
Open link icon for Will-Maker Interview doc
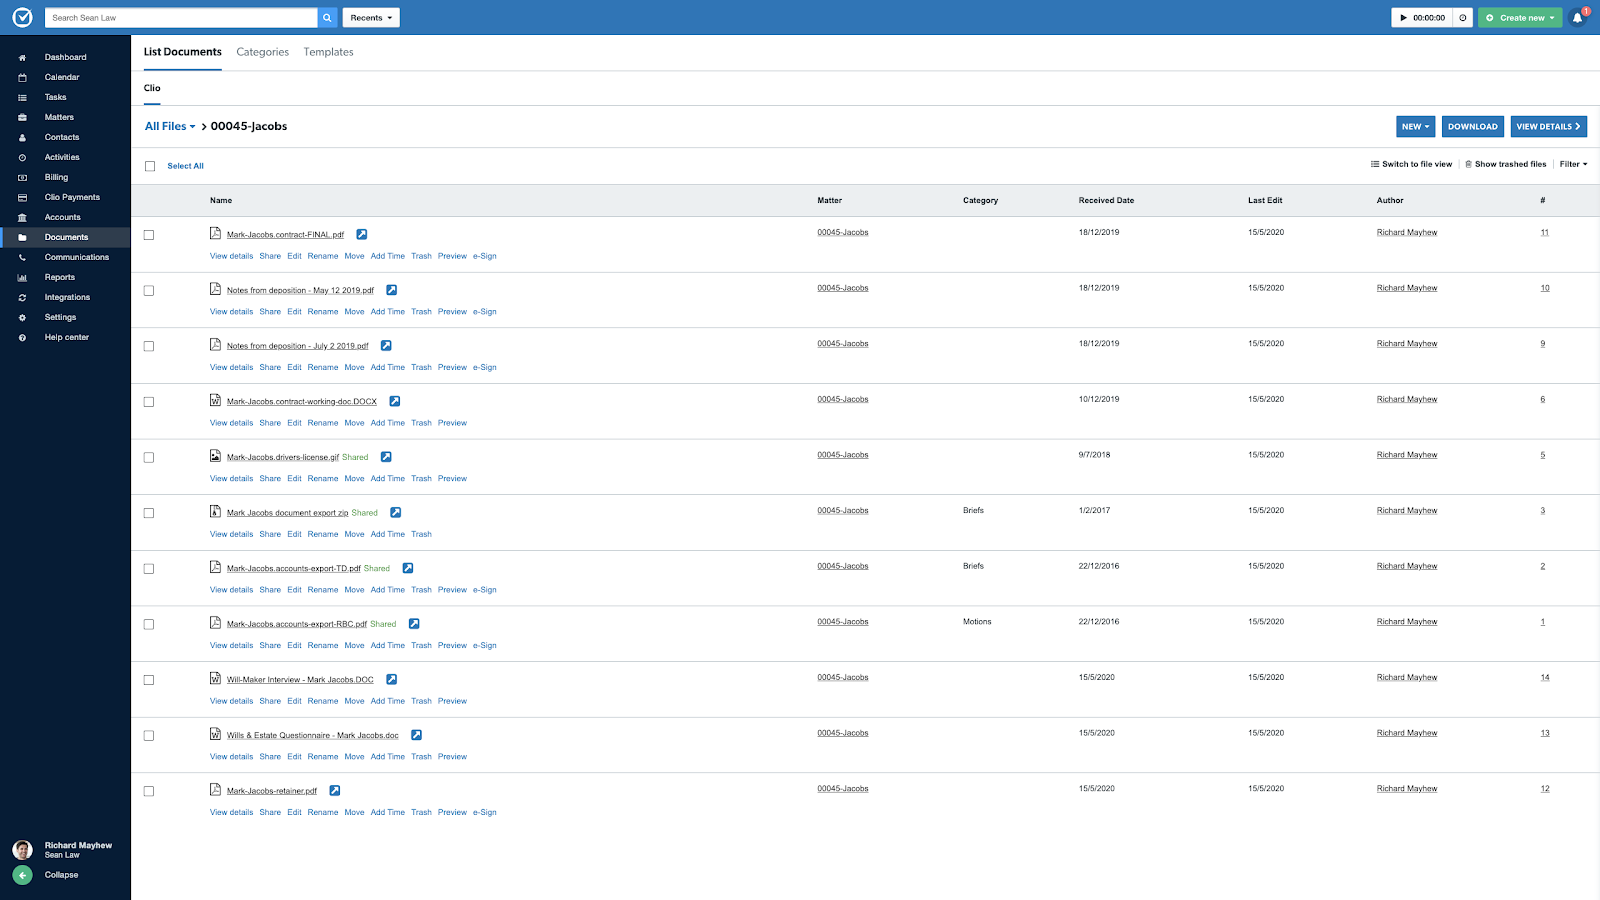point(392,680)
